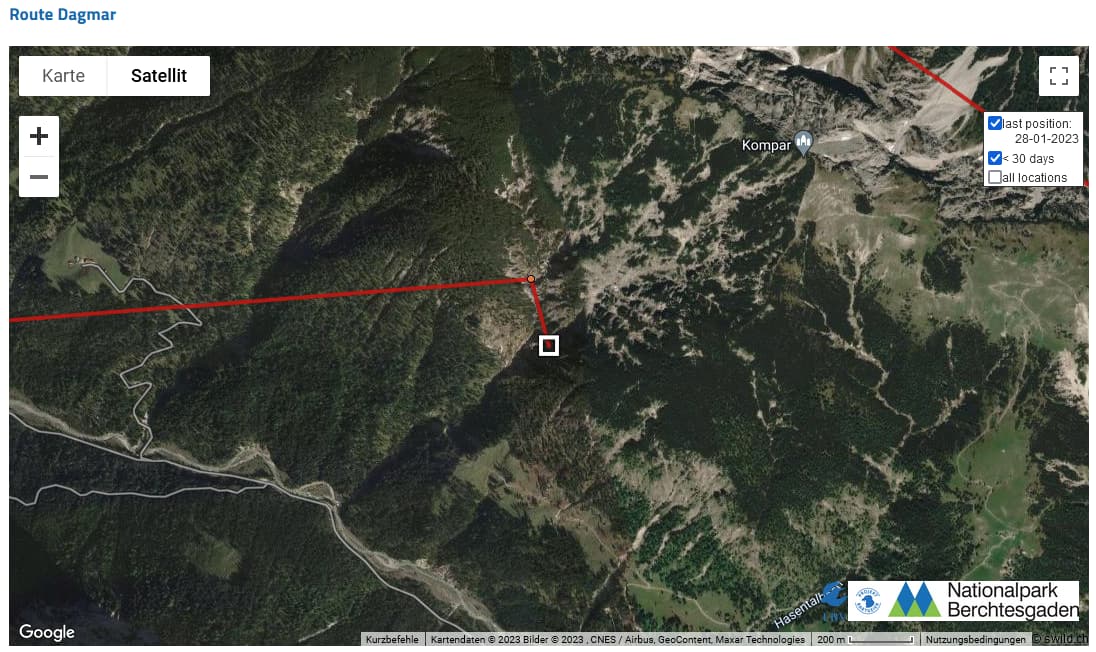Uncheck the last position checkbox
This screenshot has height=652, width=1096.
[x=995, y=123]
